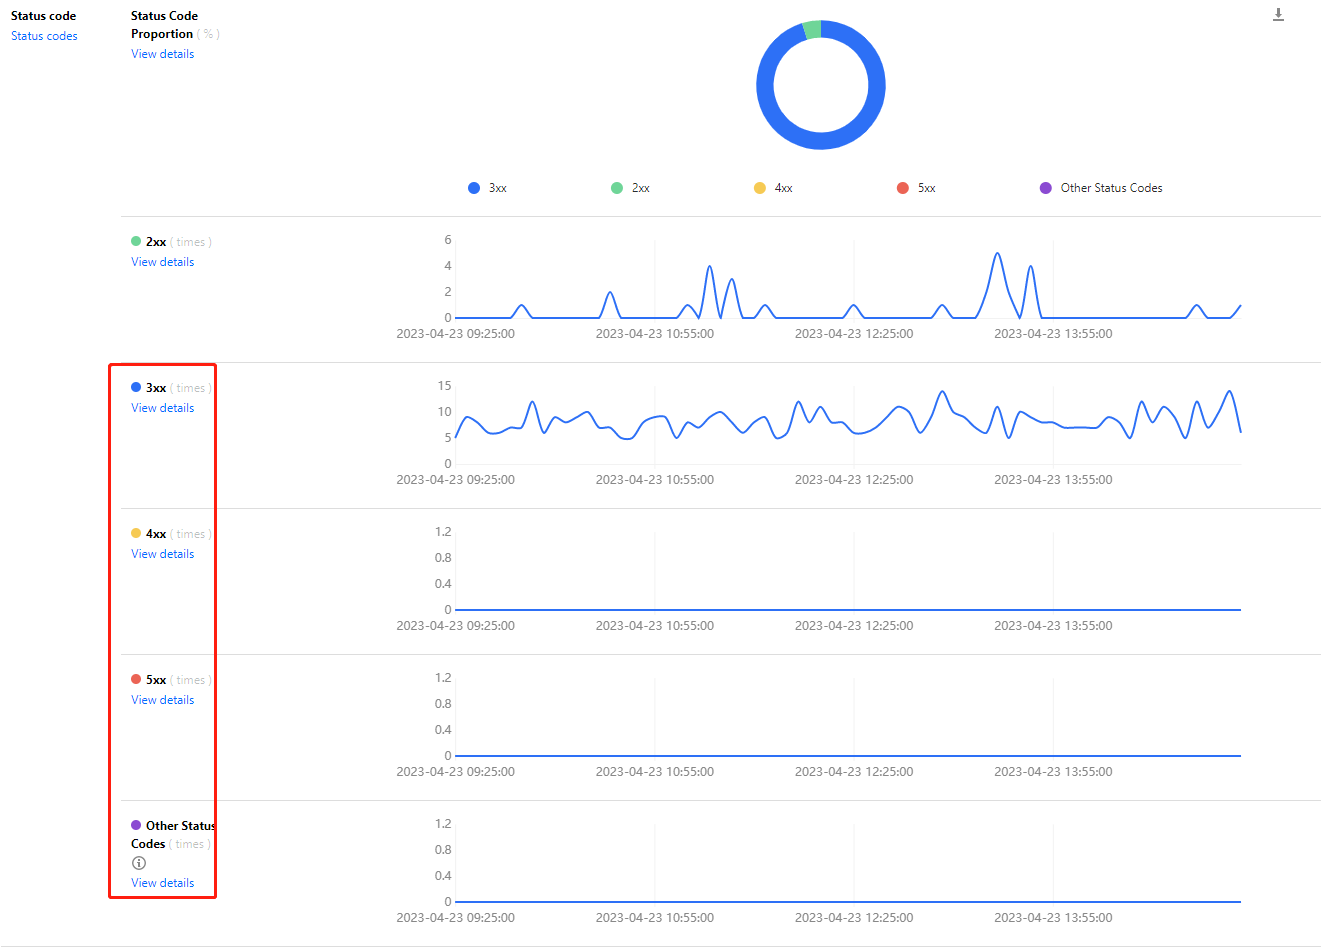The height and width of the screenshot is (951, 1339).
Task: Open the Status codes link in sidebar
Action: (x=44, y=36)
